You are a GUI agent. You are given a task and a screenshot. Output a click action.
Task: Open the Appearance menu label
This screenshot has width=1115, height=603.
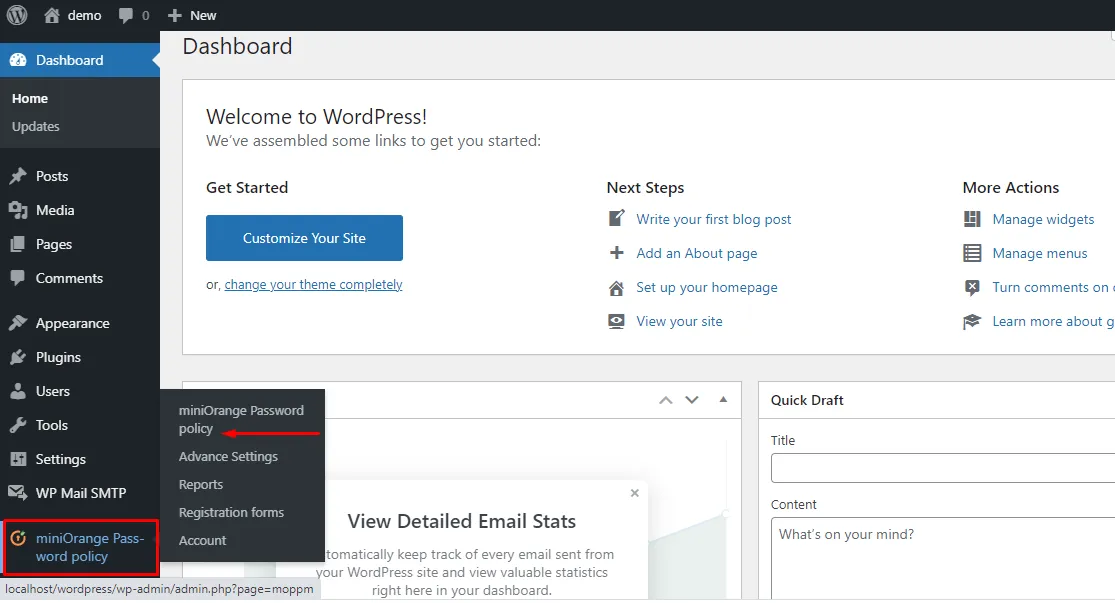coord(73,324)
